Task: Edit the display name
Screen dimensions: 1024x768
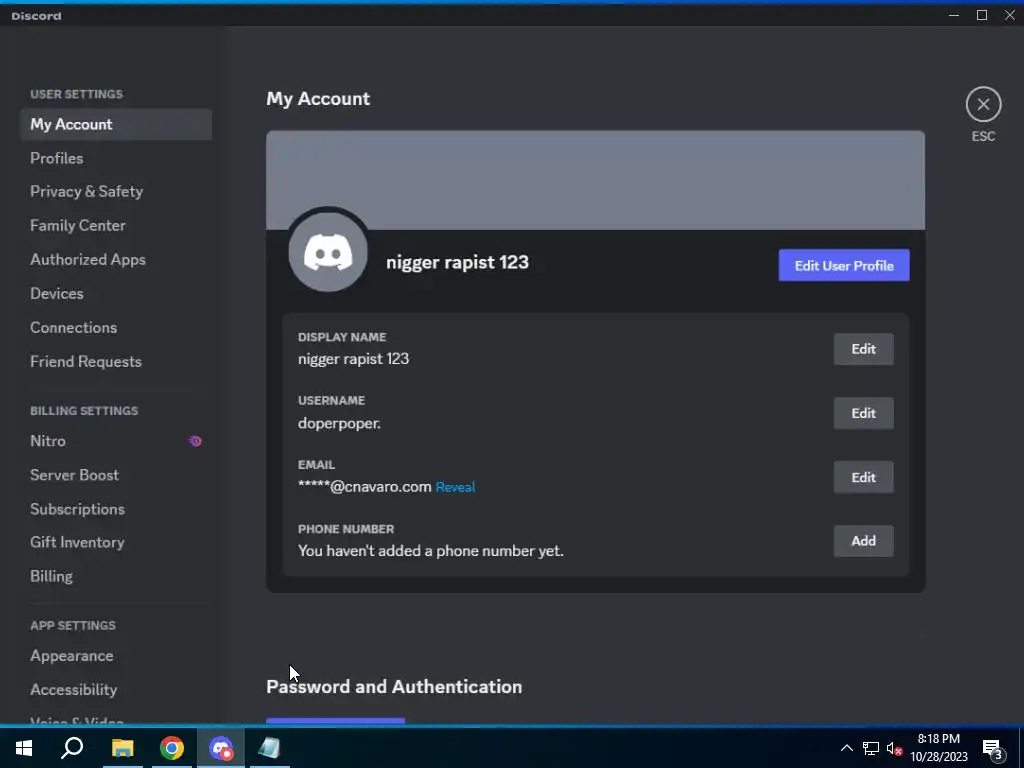Action: pos(863,349)
